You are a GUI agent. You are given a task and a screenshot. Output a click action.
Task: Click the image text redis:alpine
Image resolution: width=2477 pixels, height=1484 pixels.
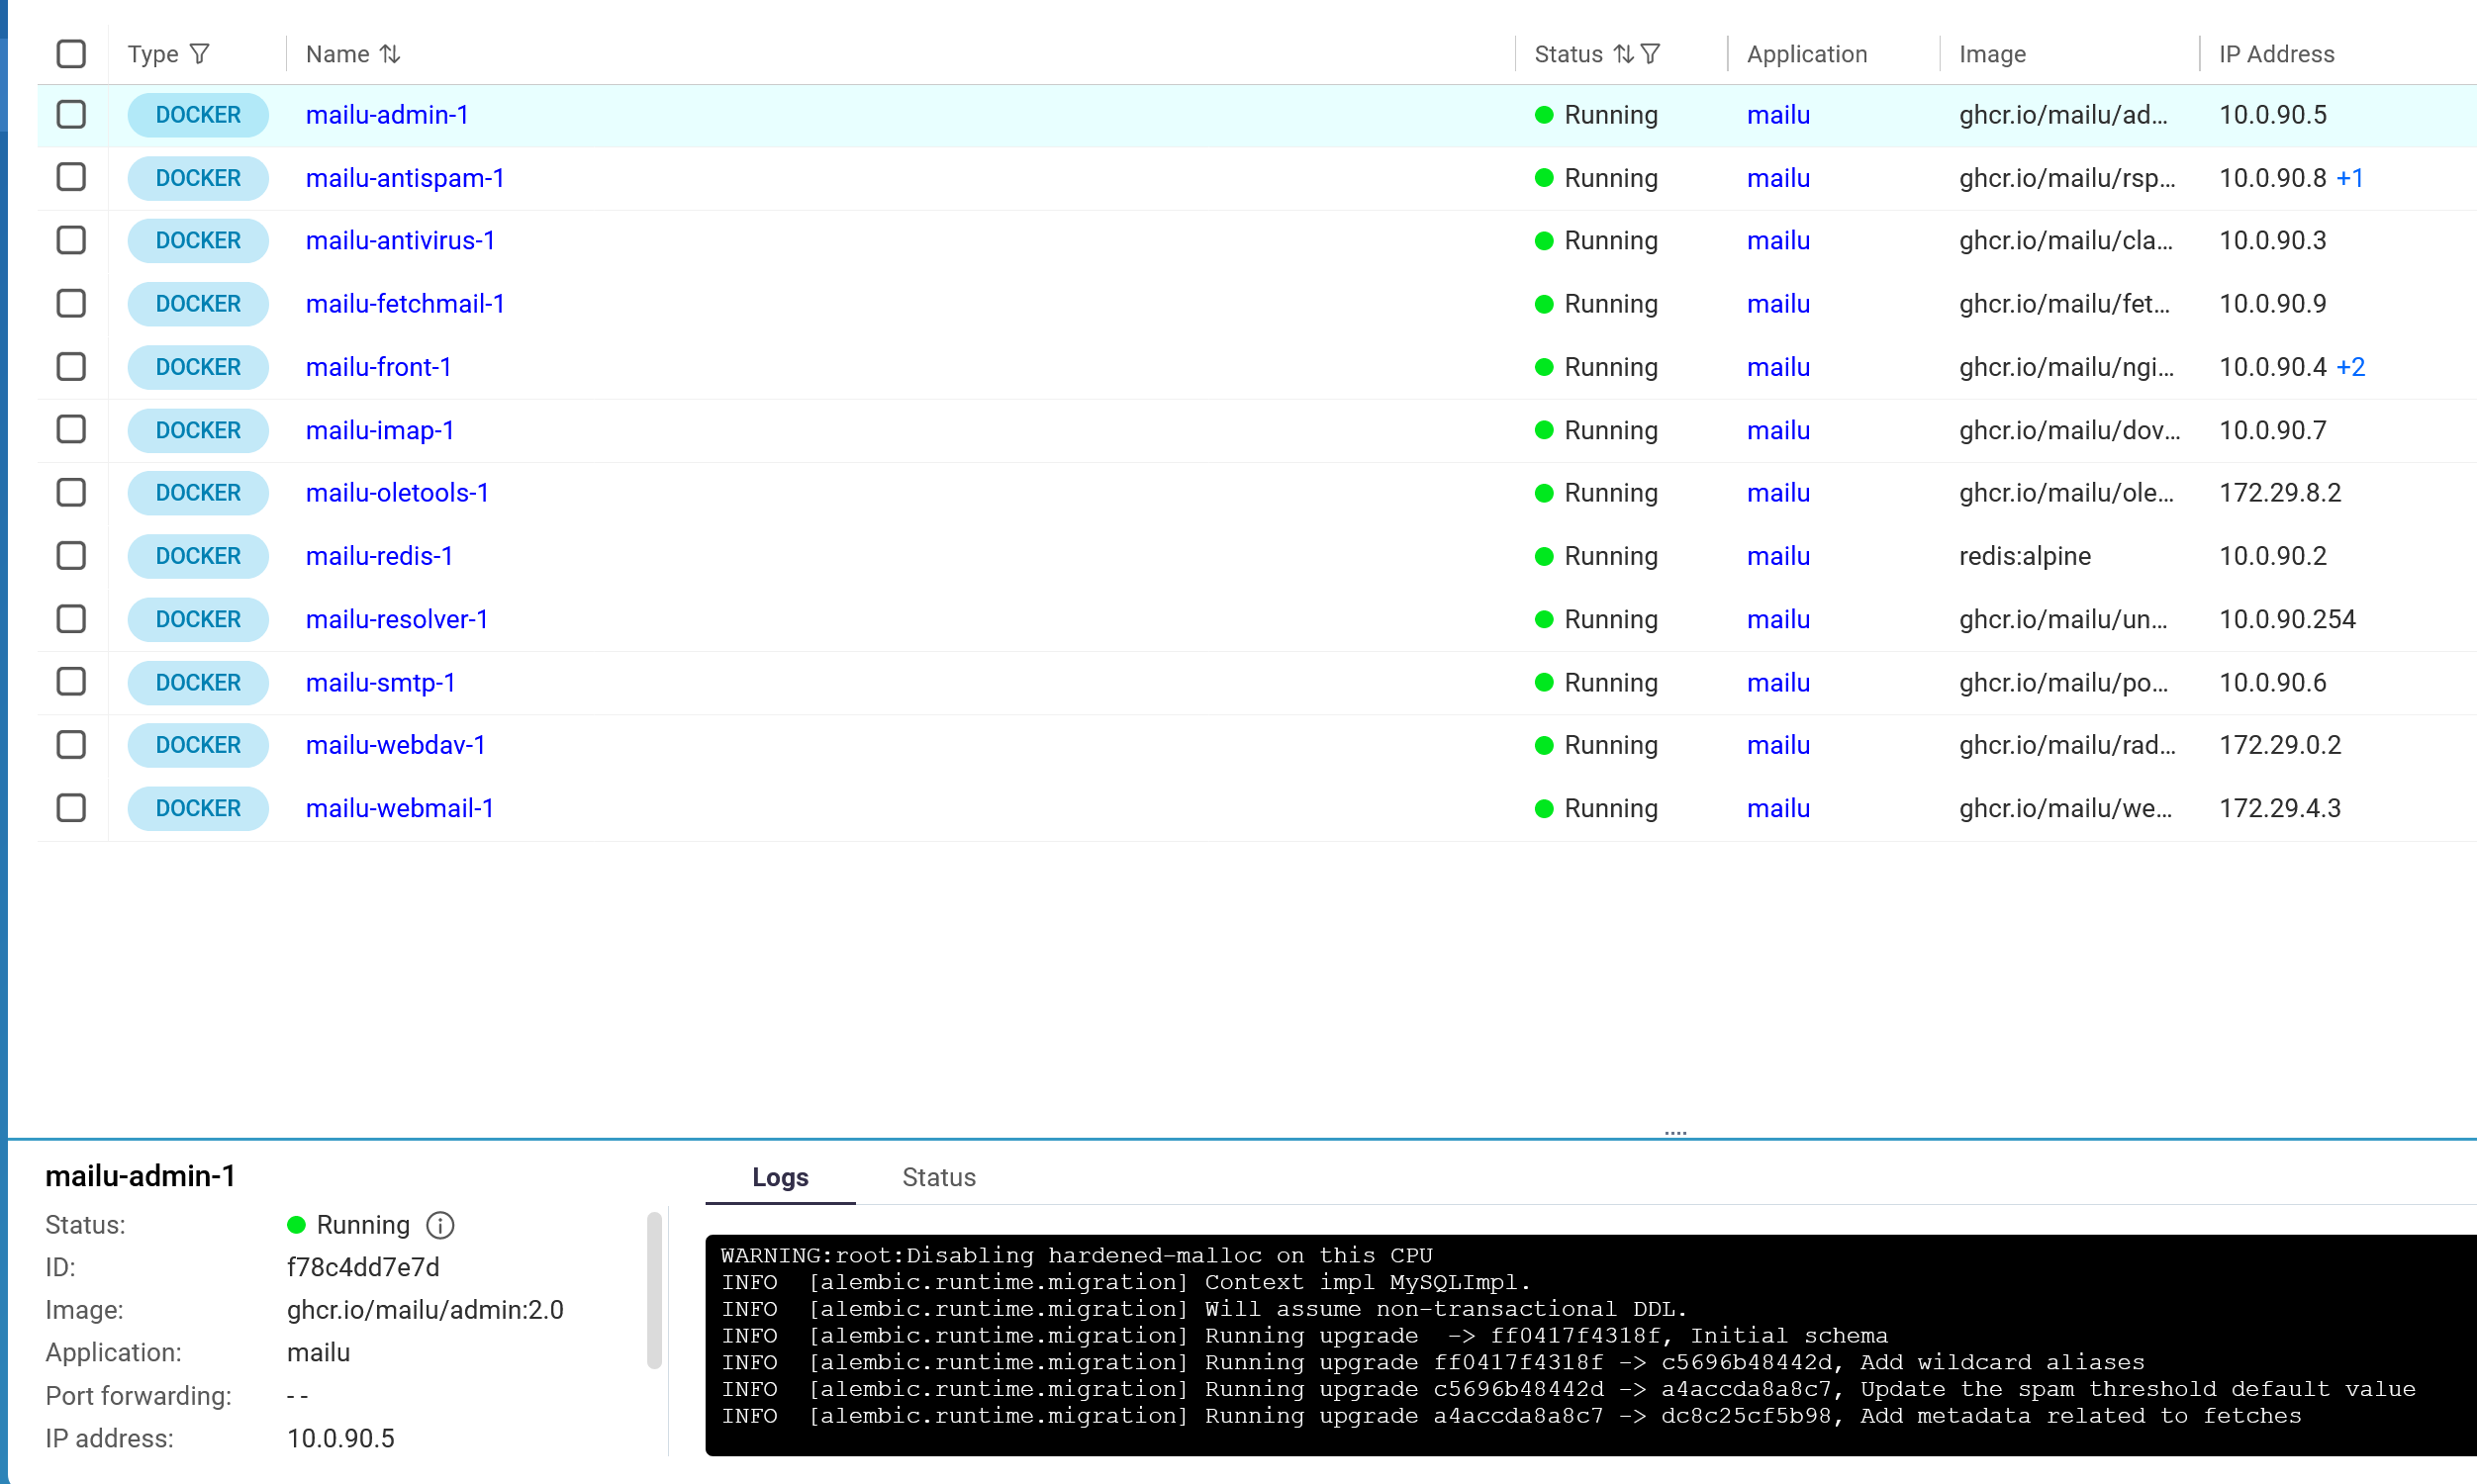coord(2024,556)
